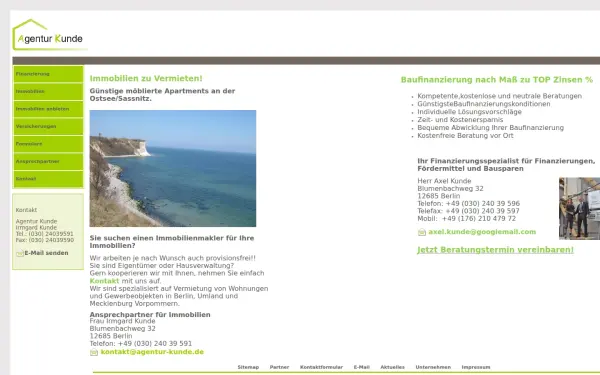Viewport: 600px width, 375px height.
Task: Click the text Günstige möblierte Apartments an der Ostsee/Sassnitz.
Action: pyautogui.click(x=162, y=95)
